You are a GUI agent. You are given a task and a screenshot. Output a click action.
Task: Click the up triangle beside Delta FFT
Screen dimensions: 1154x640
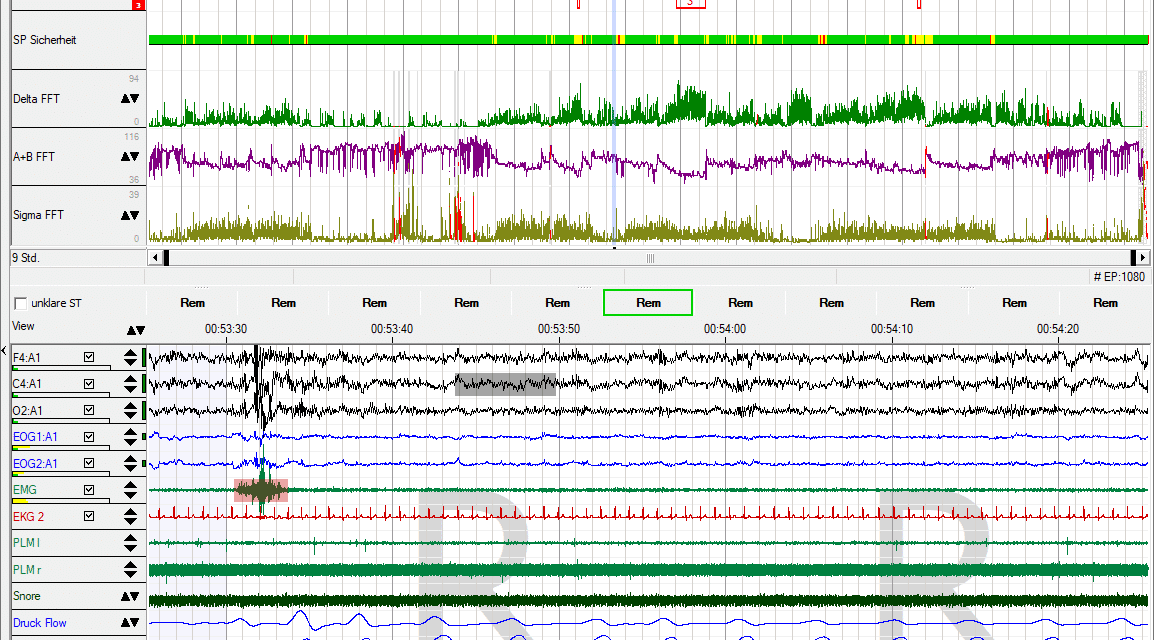125,99
